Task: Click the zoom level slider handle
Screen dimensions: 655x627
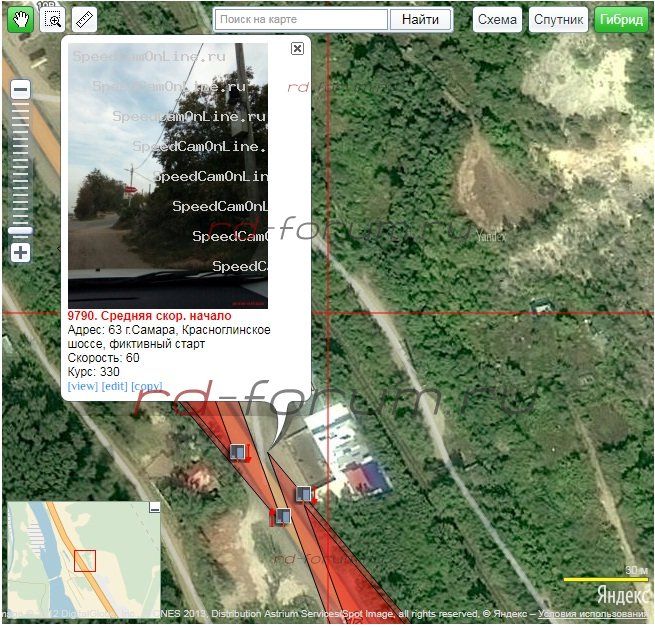Action: pyautogui.click(x=20, y=230)
